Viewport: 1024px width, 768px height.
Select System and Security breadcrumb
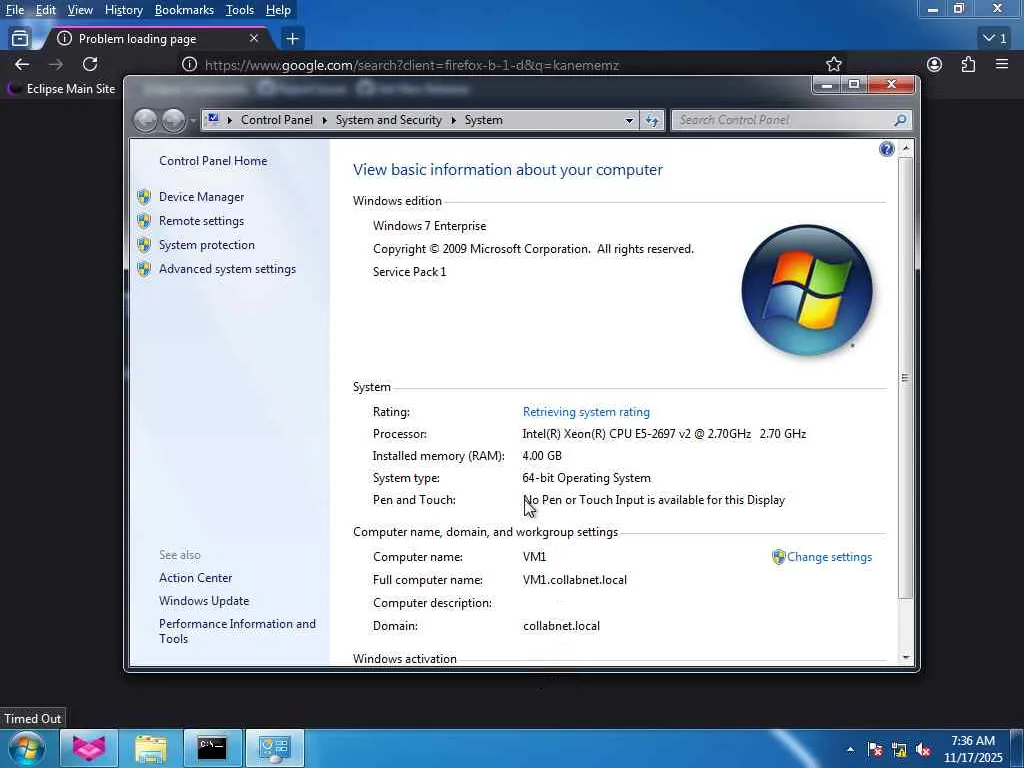389,120
